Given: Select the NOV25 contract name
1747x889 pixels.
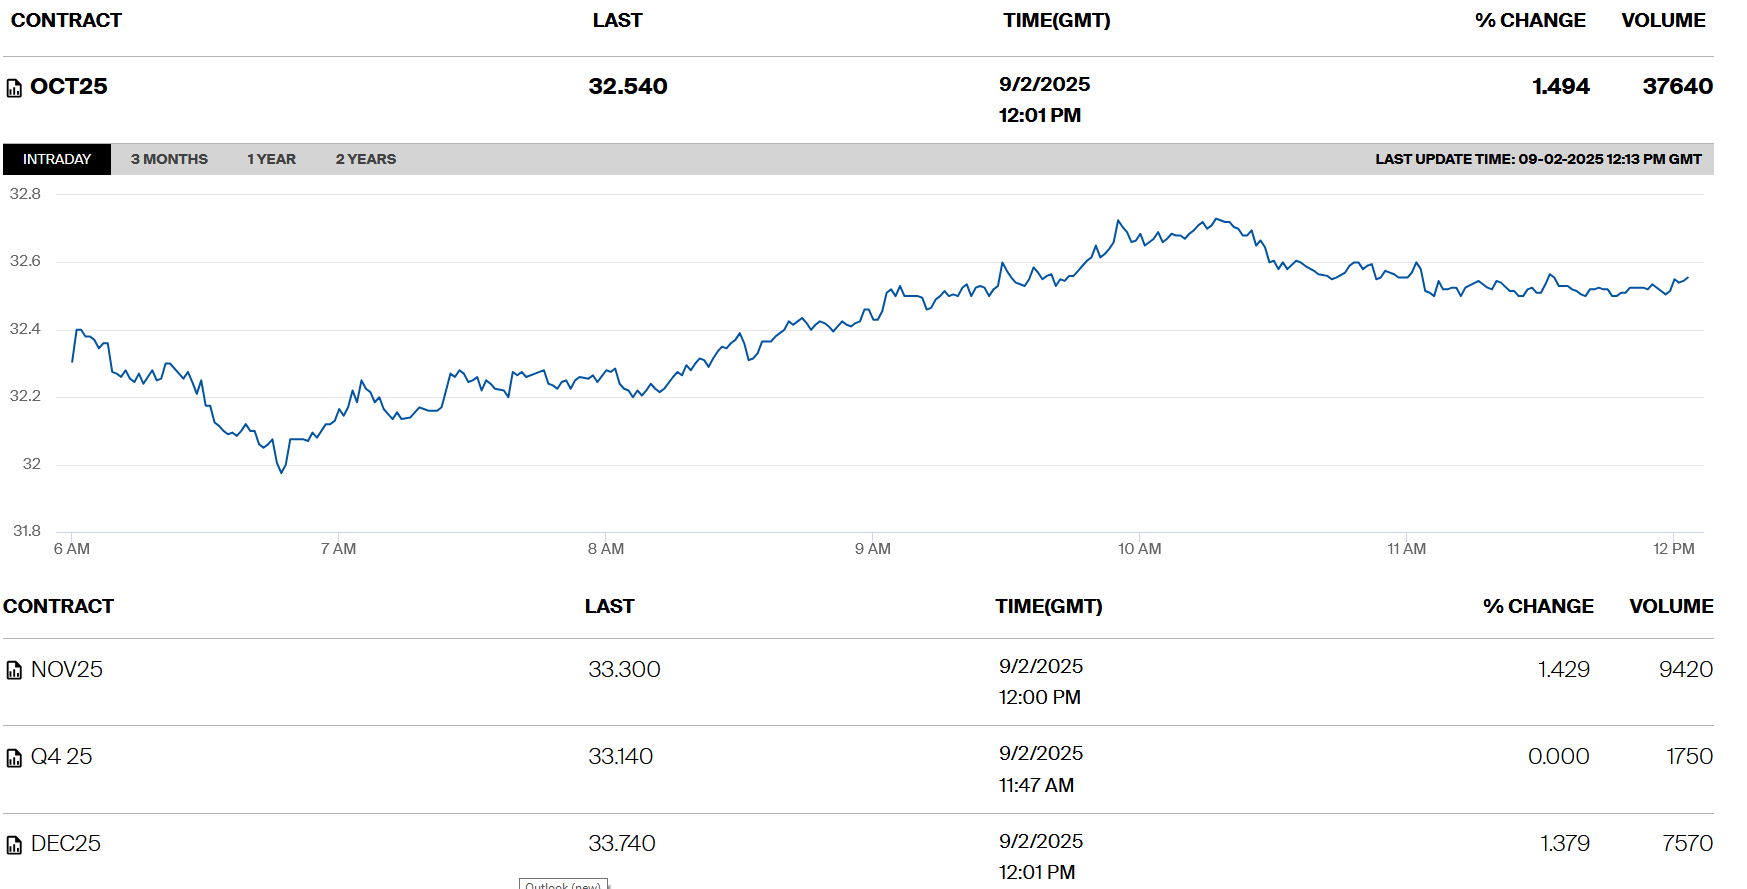Looking at the screenshot, I should [x=67, y=669].
